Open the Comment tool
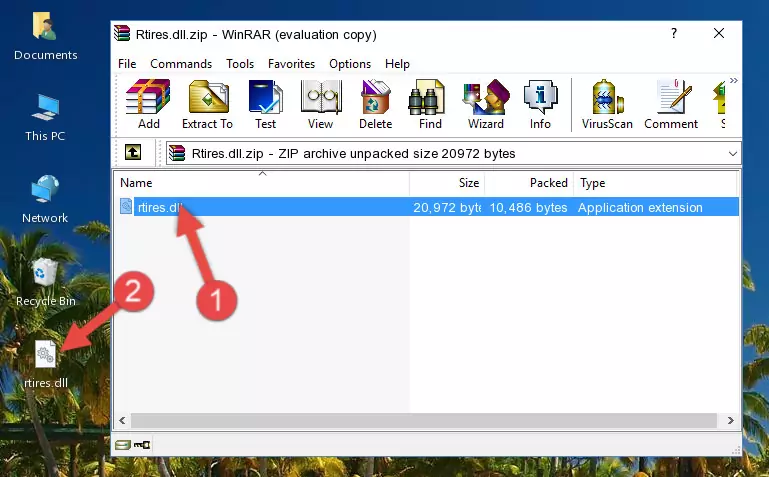 pos(671,104)
